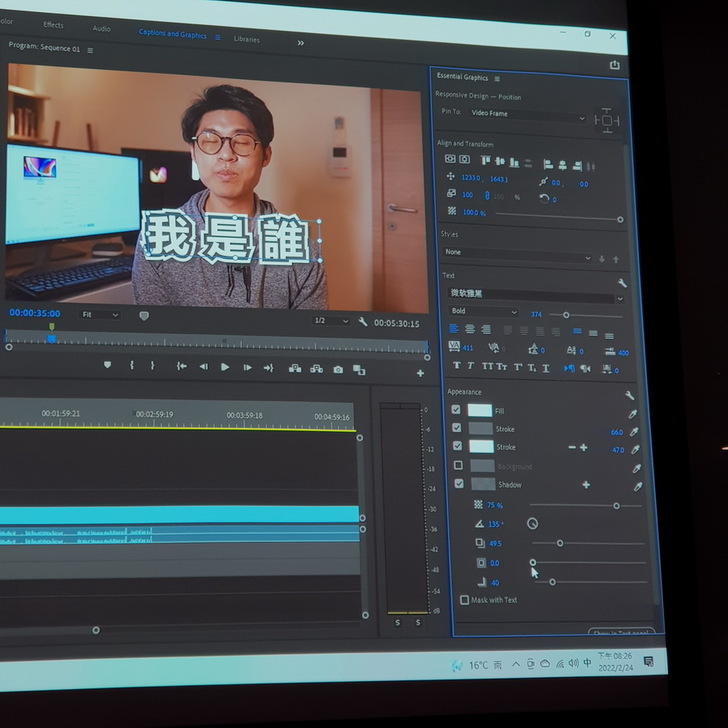728x728 pixels.
Task: Switch to the Libraries workspace
Action: (247, 39)
